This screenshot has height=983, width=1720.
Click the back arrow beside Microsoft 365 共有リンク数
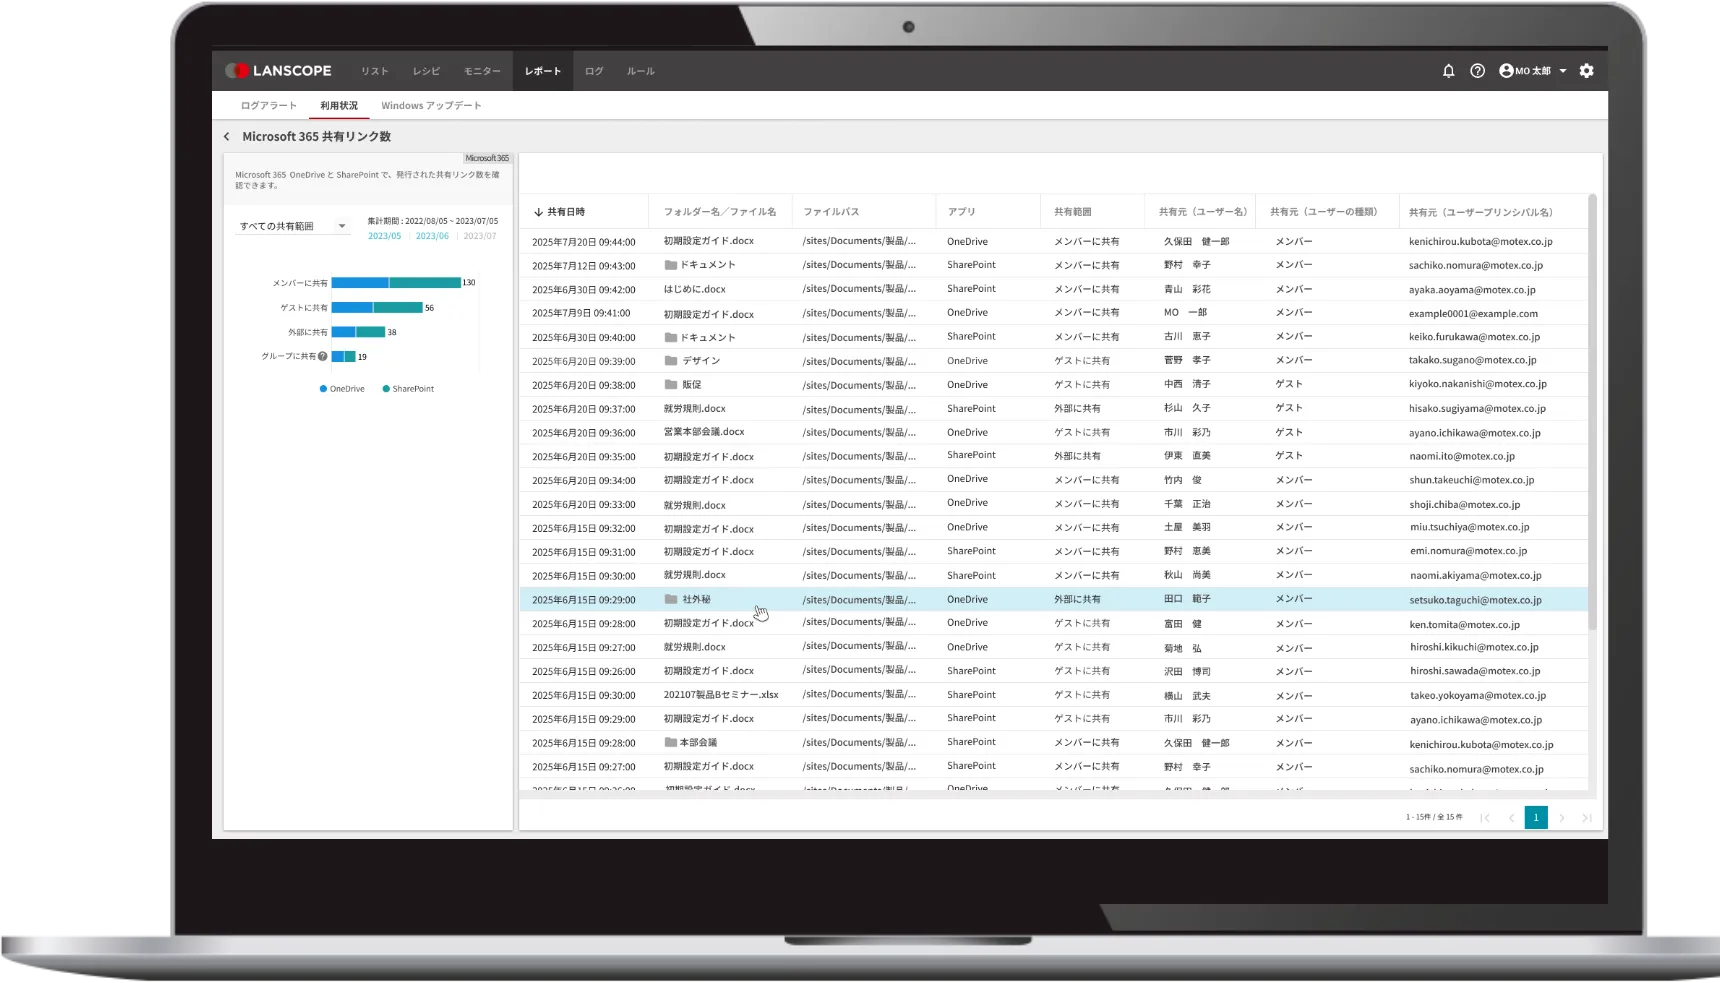point(227,137)
